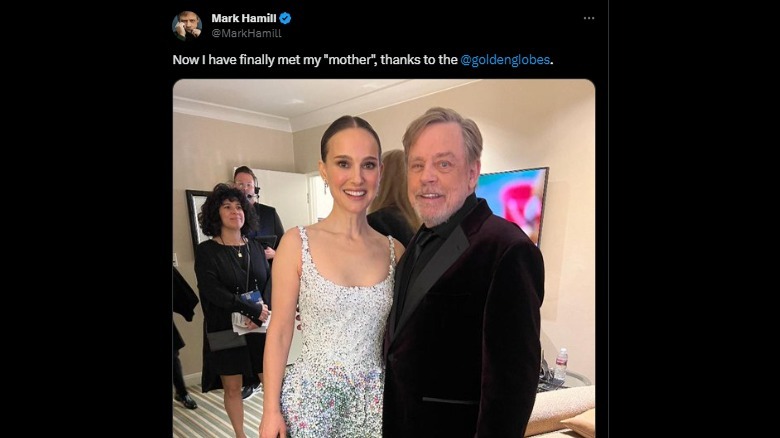Viewport: 780px width, 438px height.
Task: Open the three-dot more options menu
Action: (x=589, y=18)
